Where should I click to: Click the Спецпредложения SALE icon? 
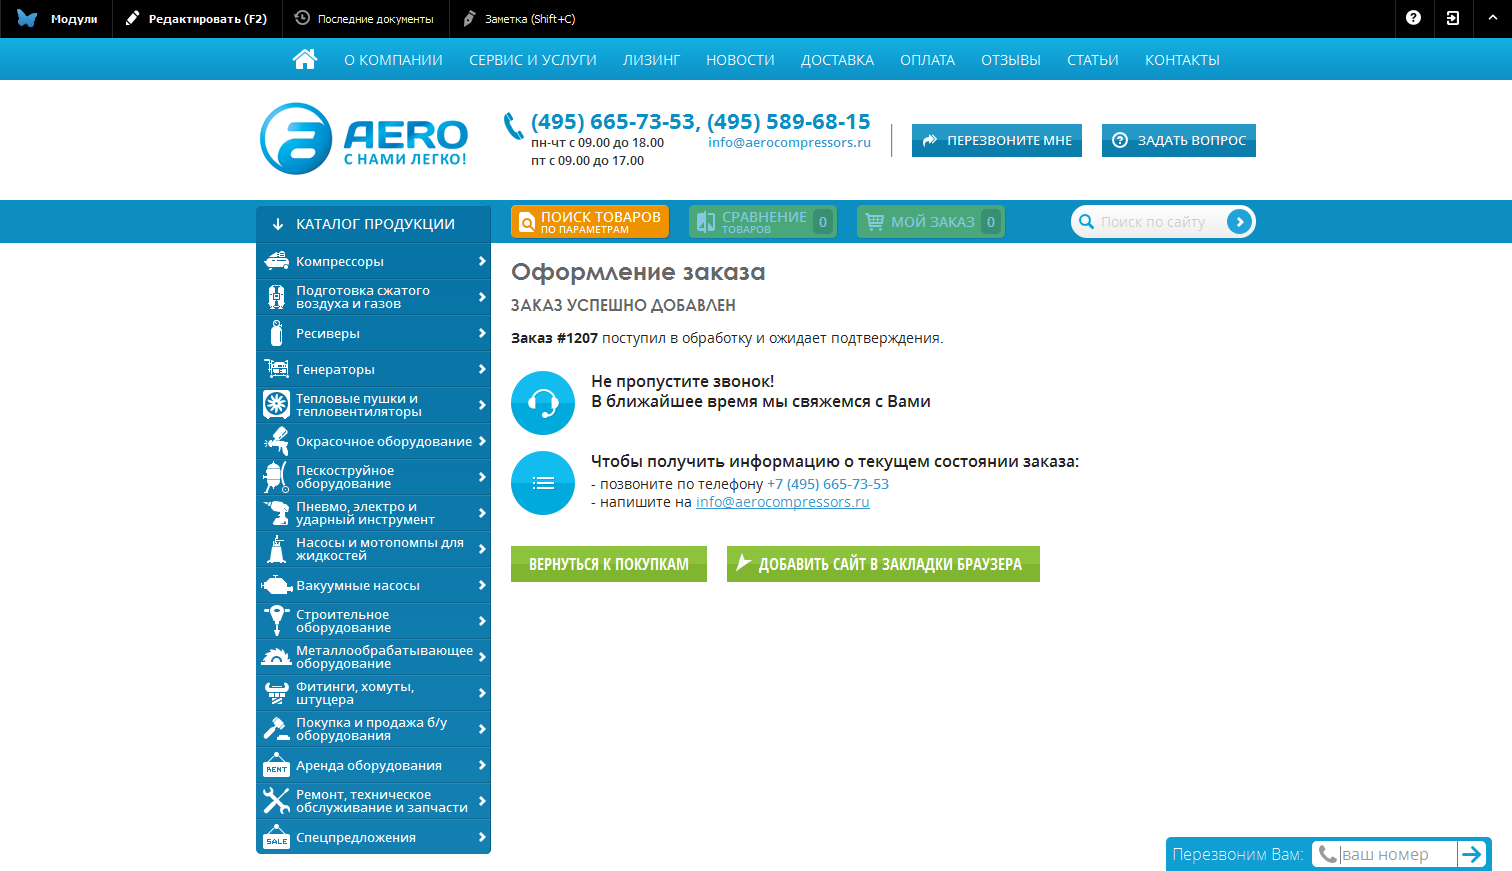tap(276, 837)
